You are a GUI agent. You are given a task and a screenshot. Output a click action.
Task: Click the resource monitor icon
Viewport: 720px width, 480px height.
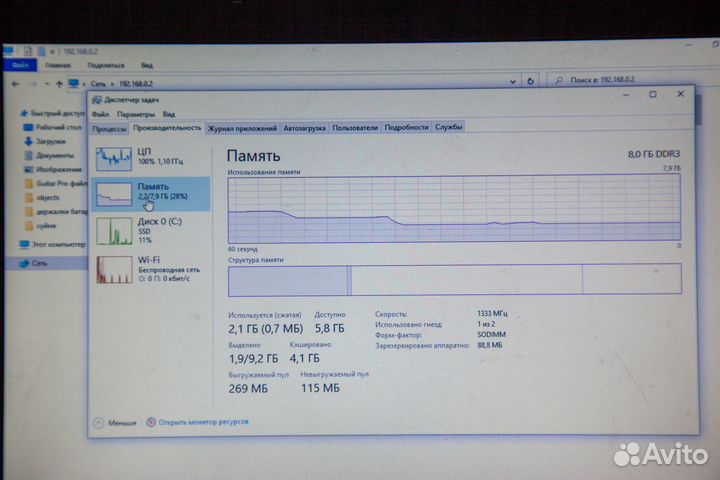coord(151,422)
